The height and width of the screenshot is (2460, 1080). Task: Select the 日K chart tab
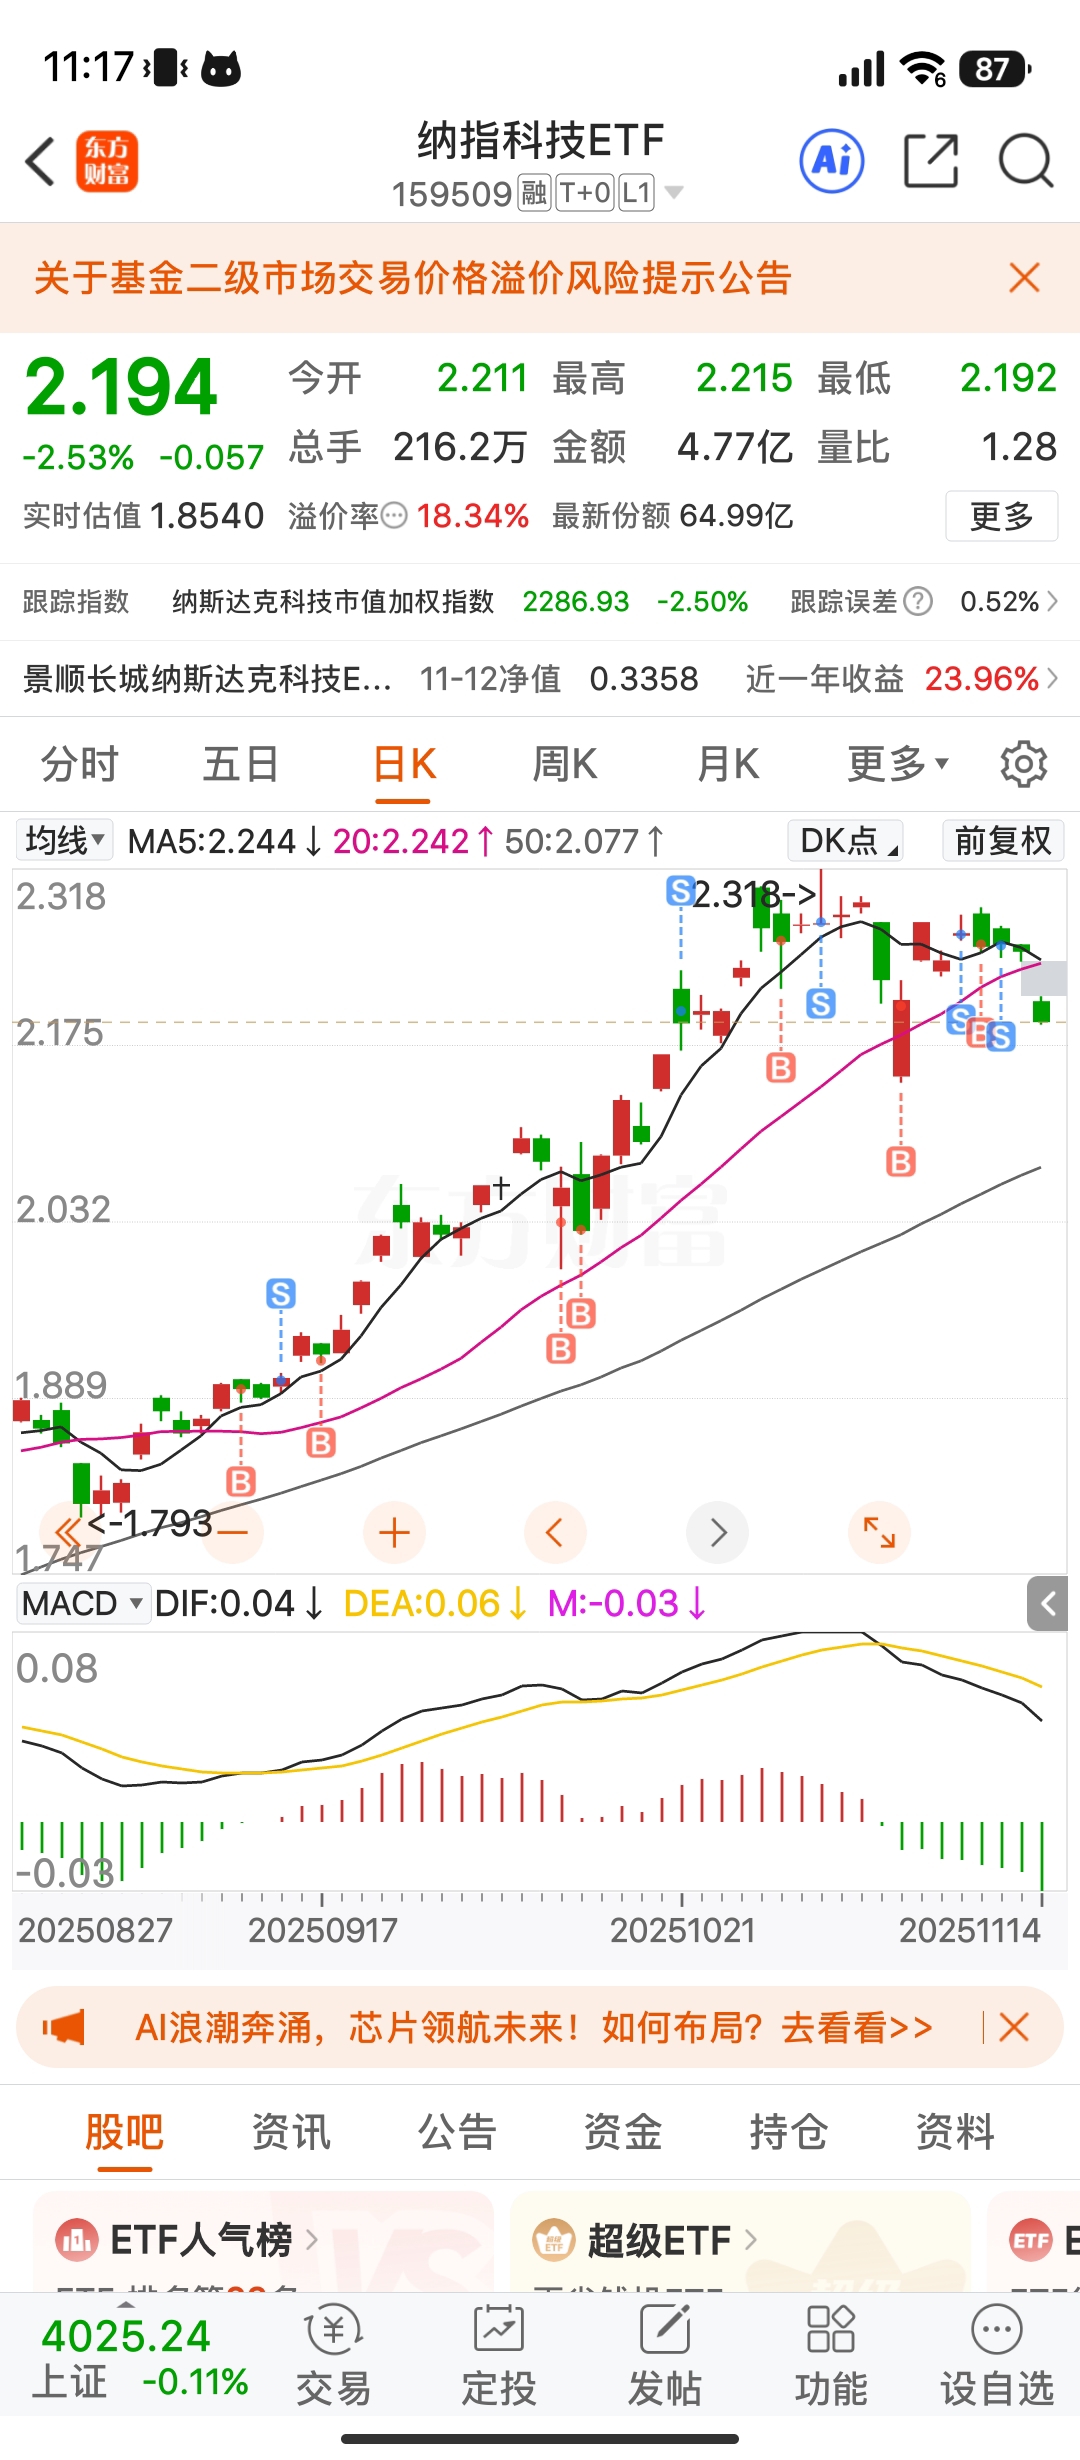(x=404, y=765)
